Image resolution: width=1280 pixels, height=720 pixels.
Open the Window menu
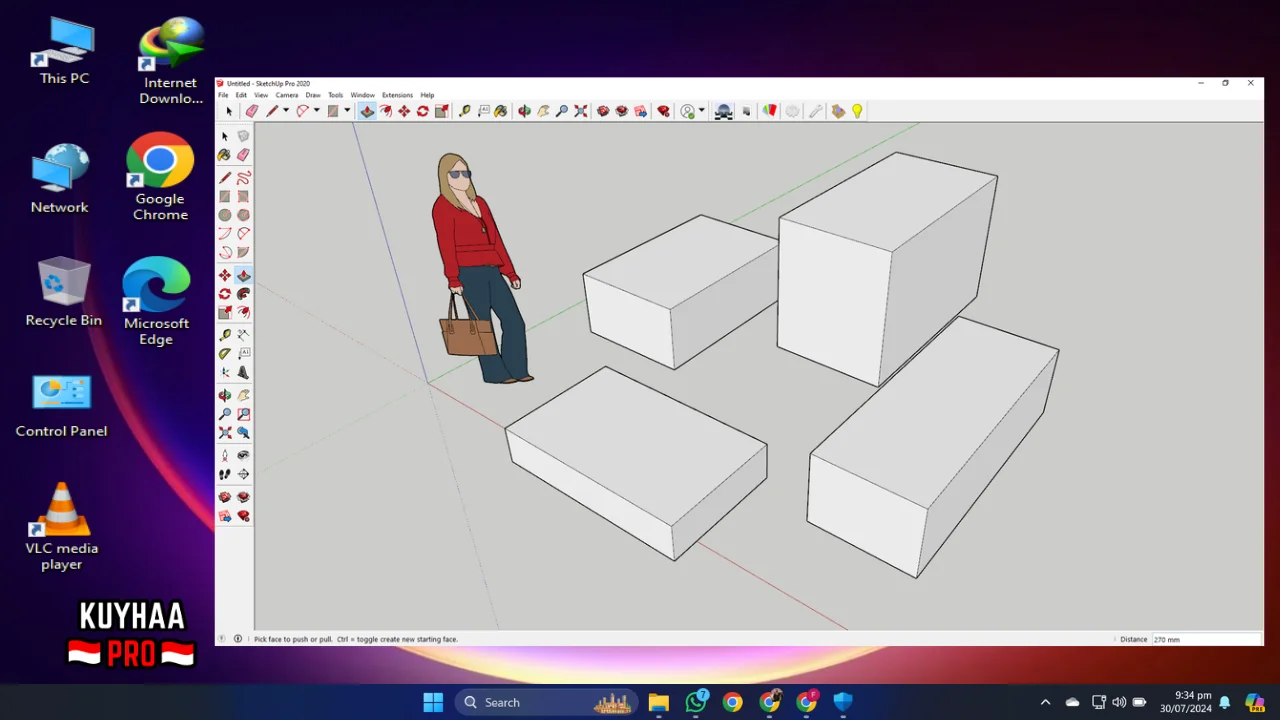coord(362,95)
